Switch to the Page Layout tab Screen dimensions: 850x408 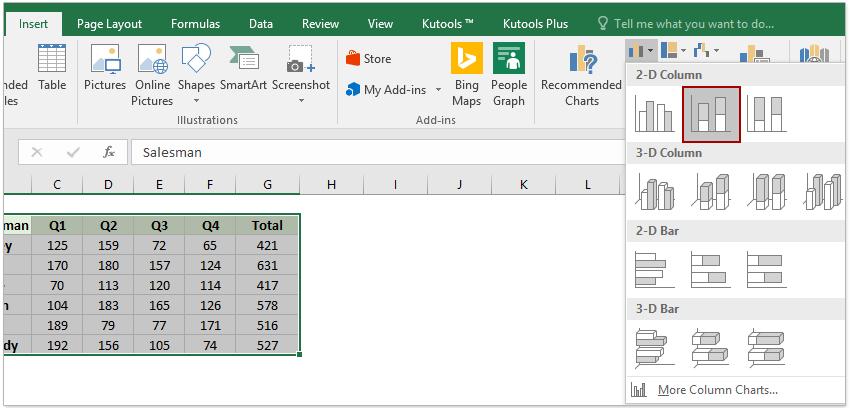point(109,23)
